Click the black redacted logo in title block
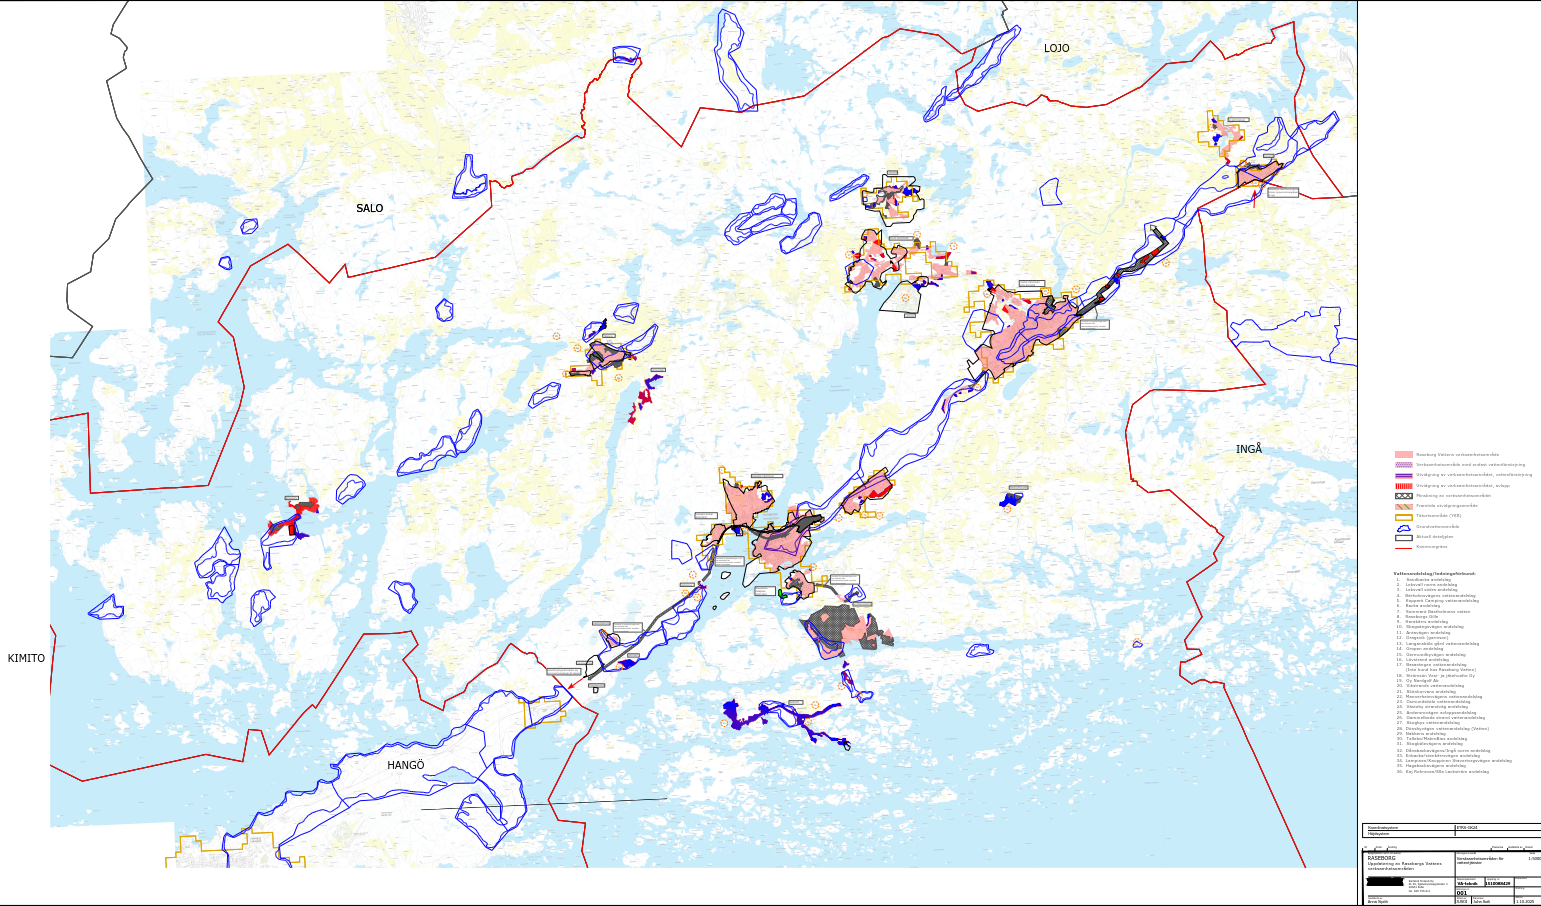The height and width of the screenshot is (906, 1541). [1385, 882]
